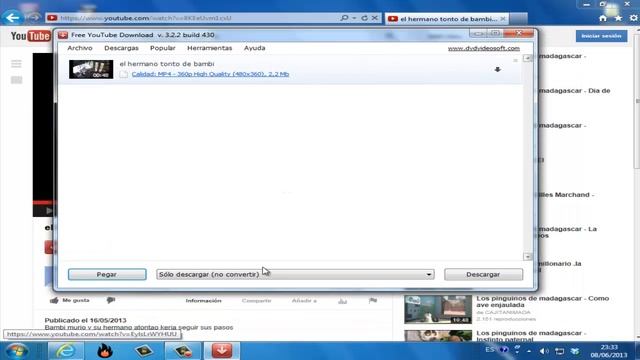Click the YouTube player play button

tap(49, 211)
